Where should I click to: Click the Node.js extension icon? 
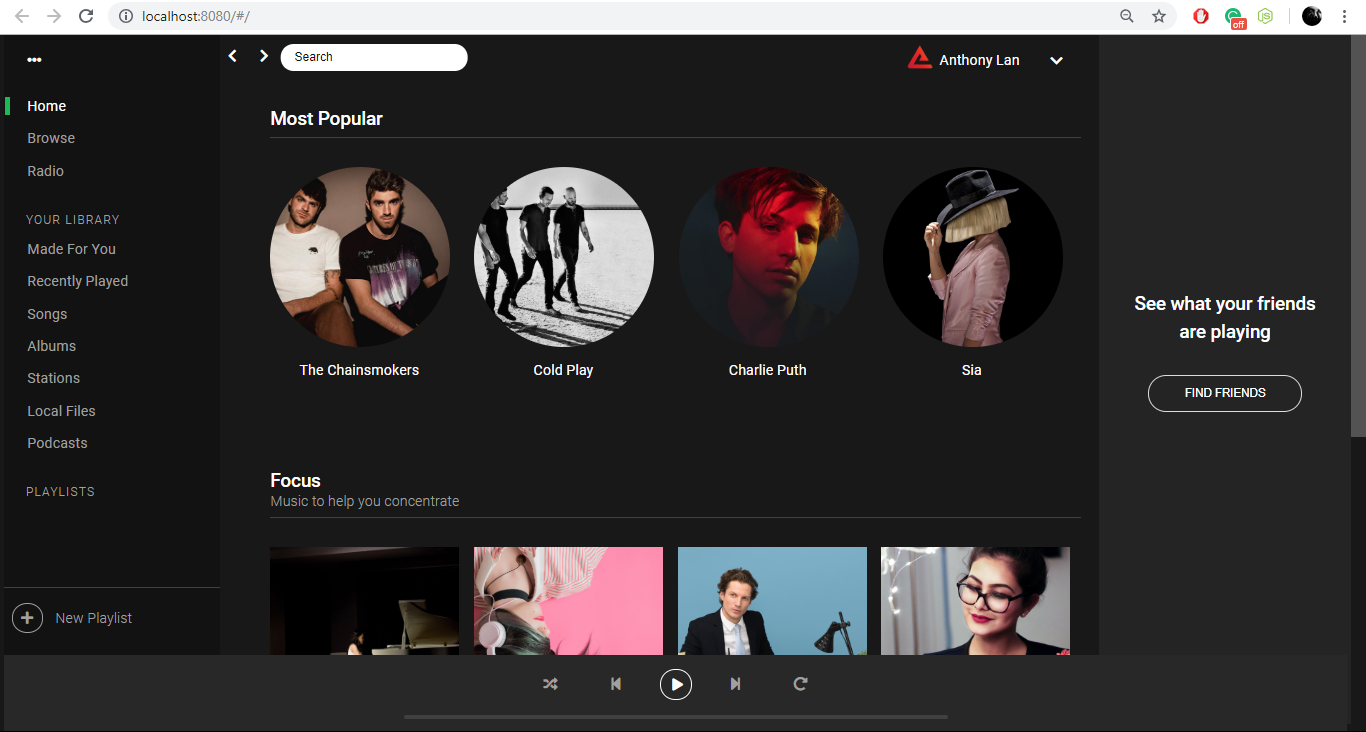click(1265, 16)
